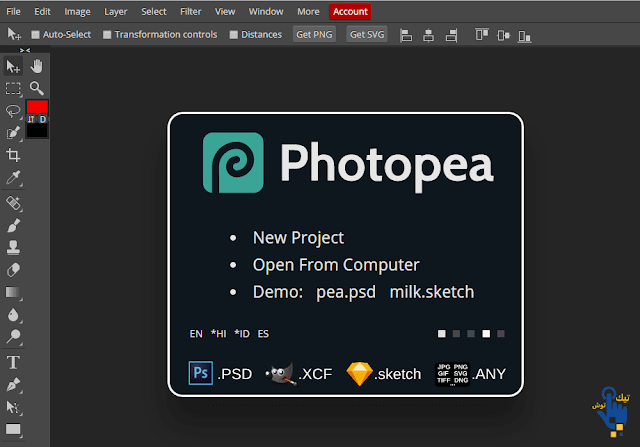Screen dimensions: 640x447
Task: Click the Get PNG button
Action: pos(314,34)
